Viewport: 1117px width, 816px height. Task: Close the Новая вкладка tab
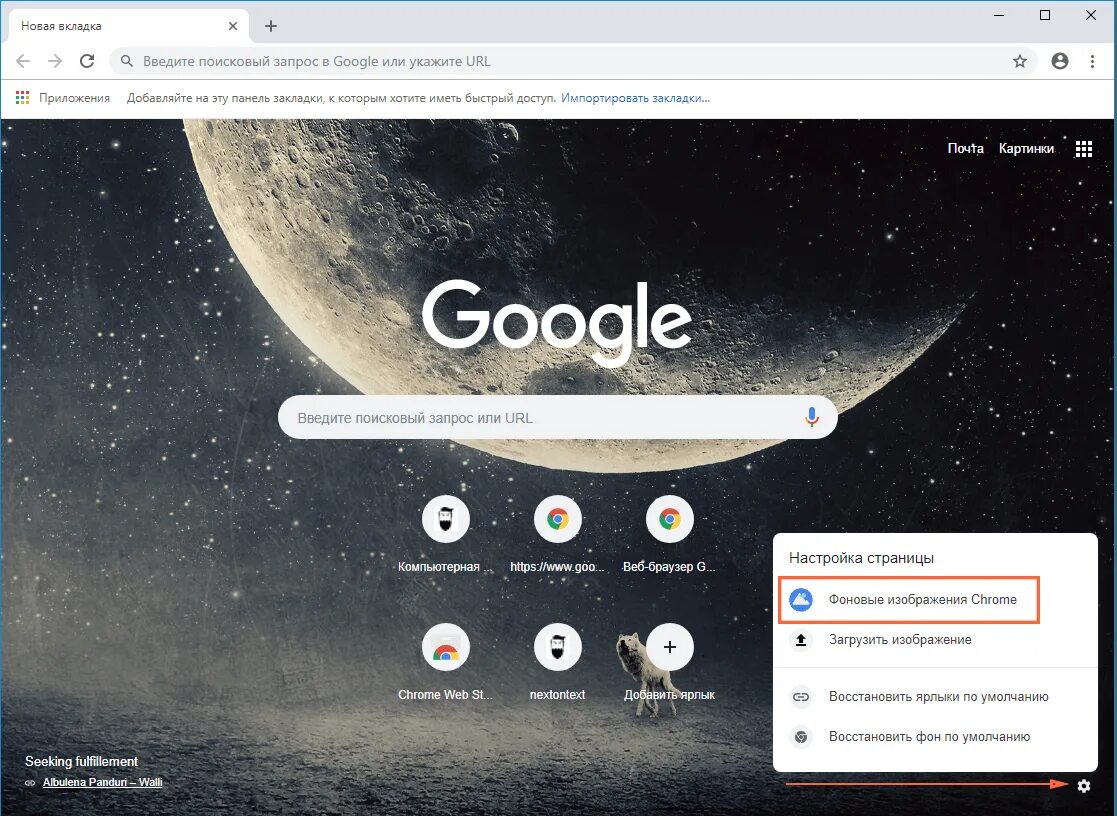(233, 26)
